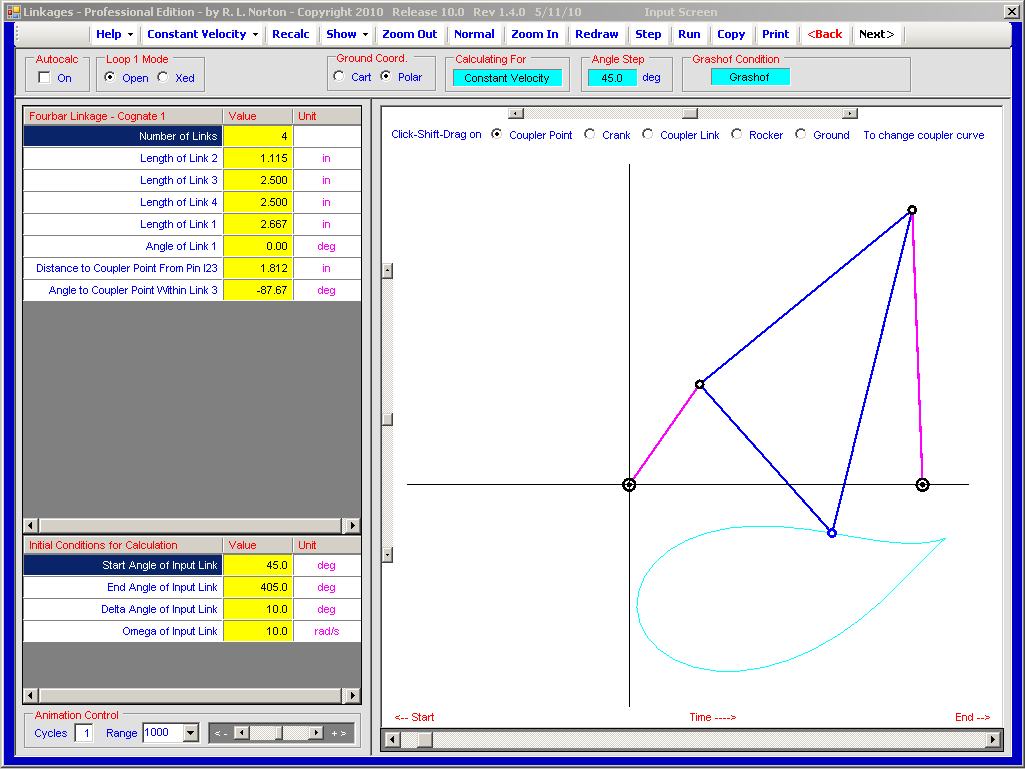Screen dimensions: 1025x769
Task: Go to the Next> screen
Action: tap(876, 34)
